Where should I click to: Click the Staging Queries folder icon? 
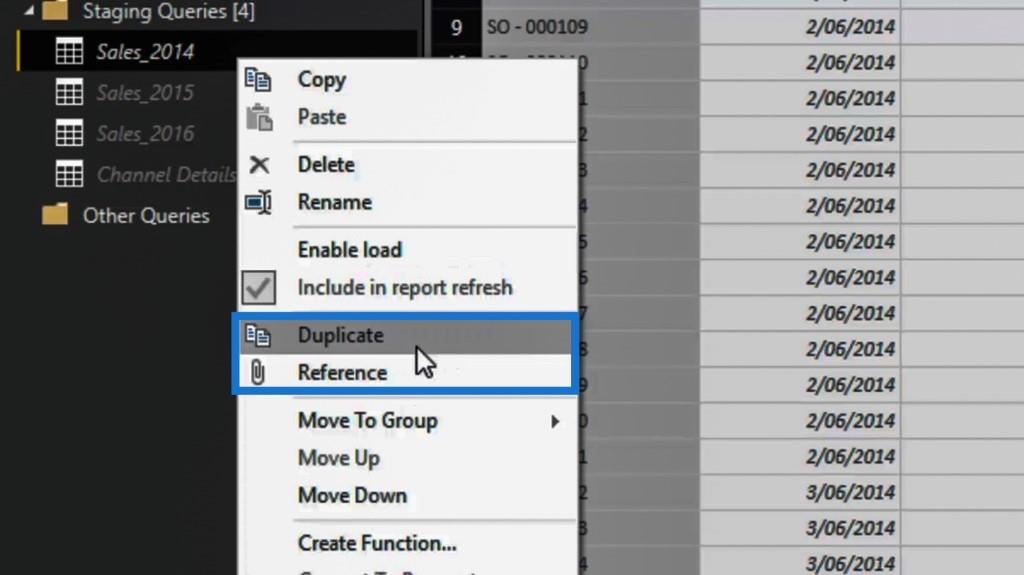click(x=55, y=10)
